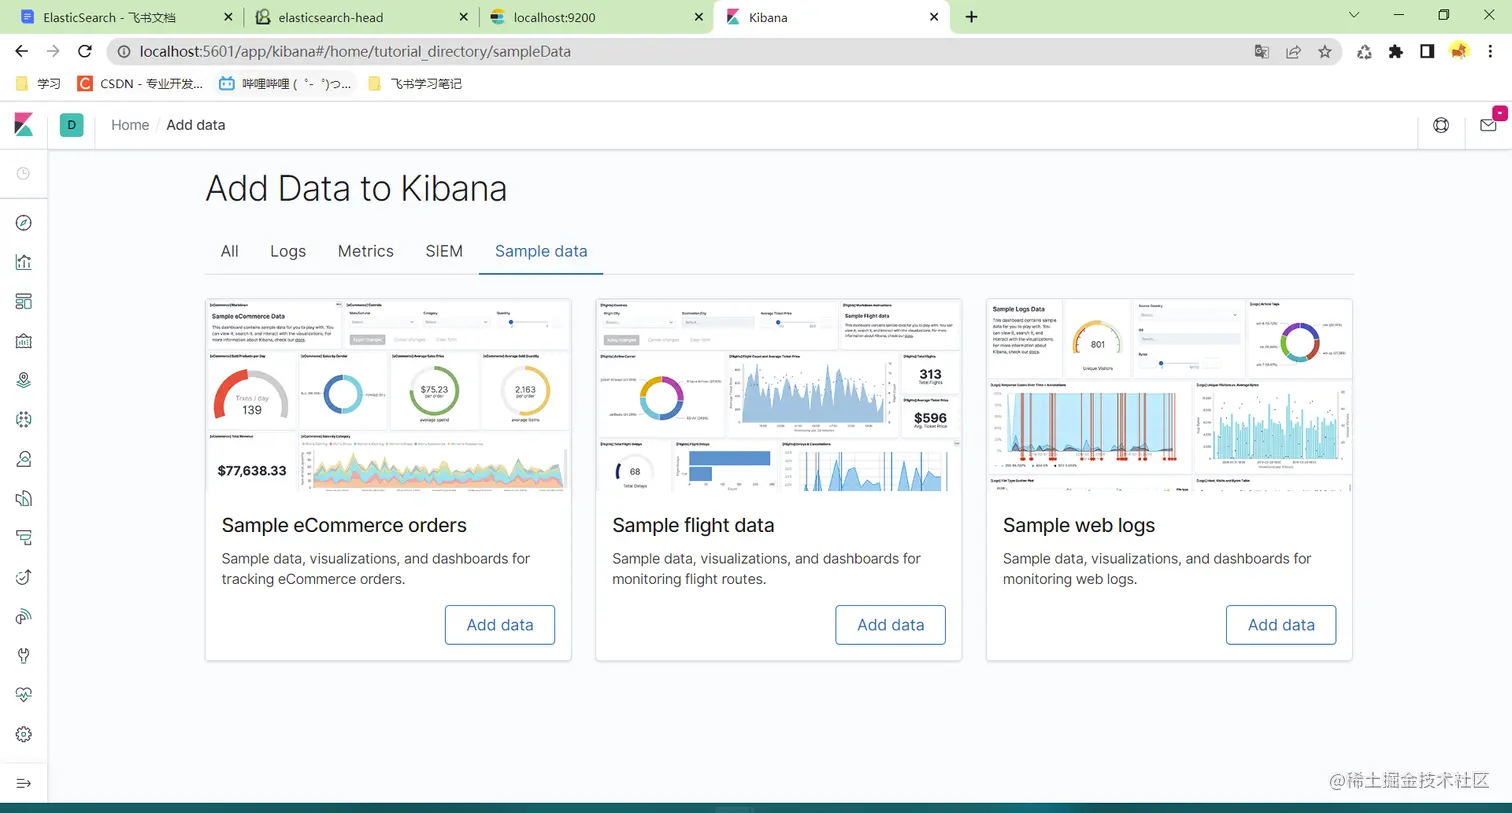View site information icon in address bar
Screen dimensions: 1512x813
click(124, 51)
